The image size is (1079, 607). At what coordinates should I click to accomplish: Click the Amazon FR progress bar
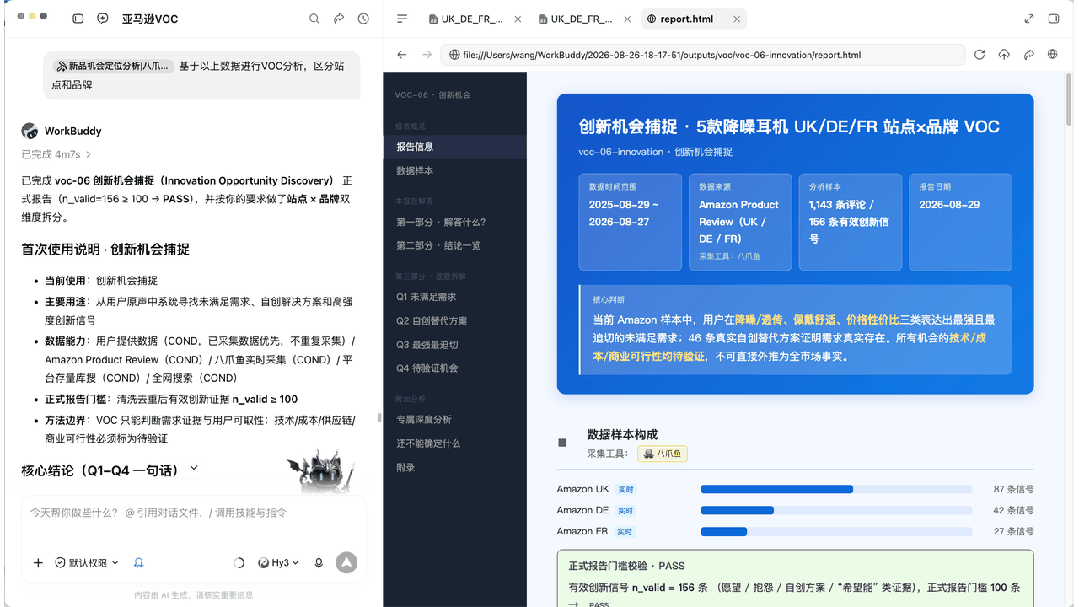(x=836, y=531)
